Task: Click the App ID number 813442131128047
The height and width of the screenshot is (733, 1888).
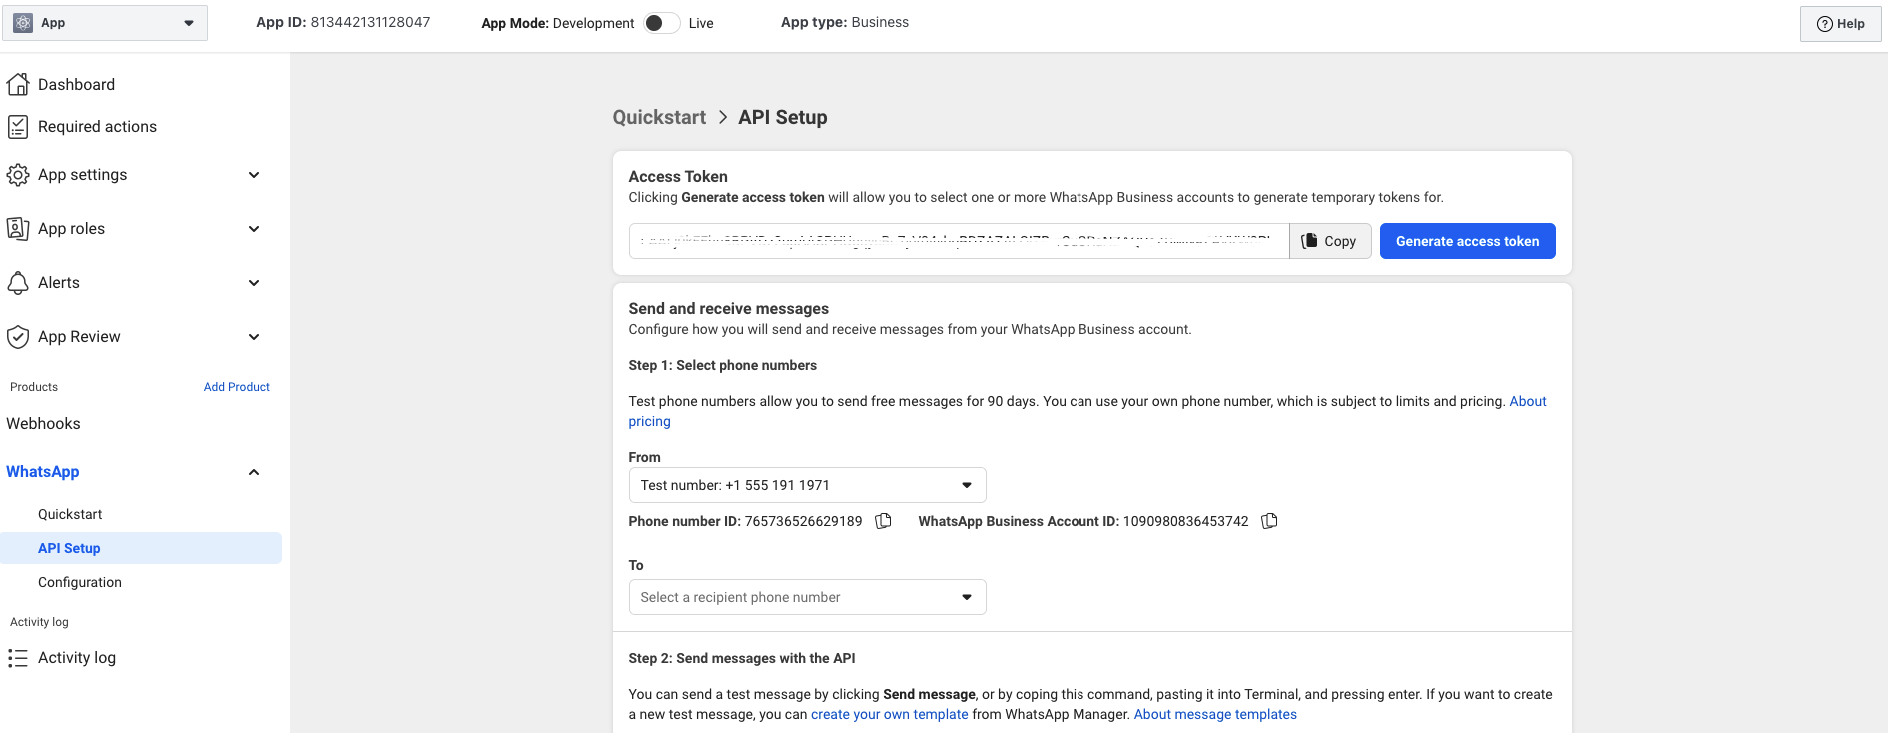Action: [370, 22]
